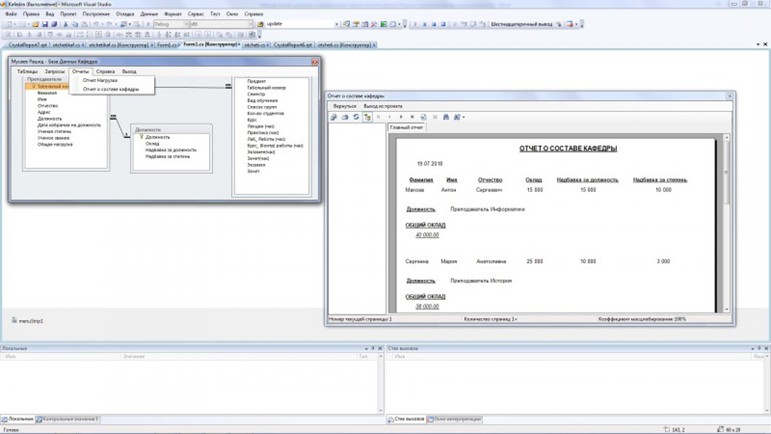This screenshot has width=771, height=434.
Task: Open the 'update' search combo box dropdown
Action: pos(337,24)
